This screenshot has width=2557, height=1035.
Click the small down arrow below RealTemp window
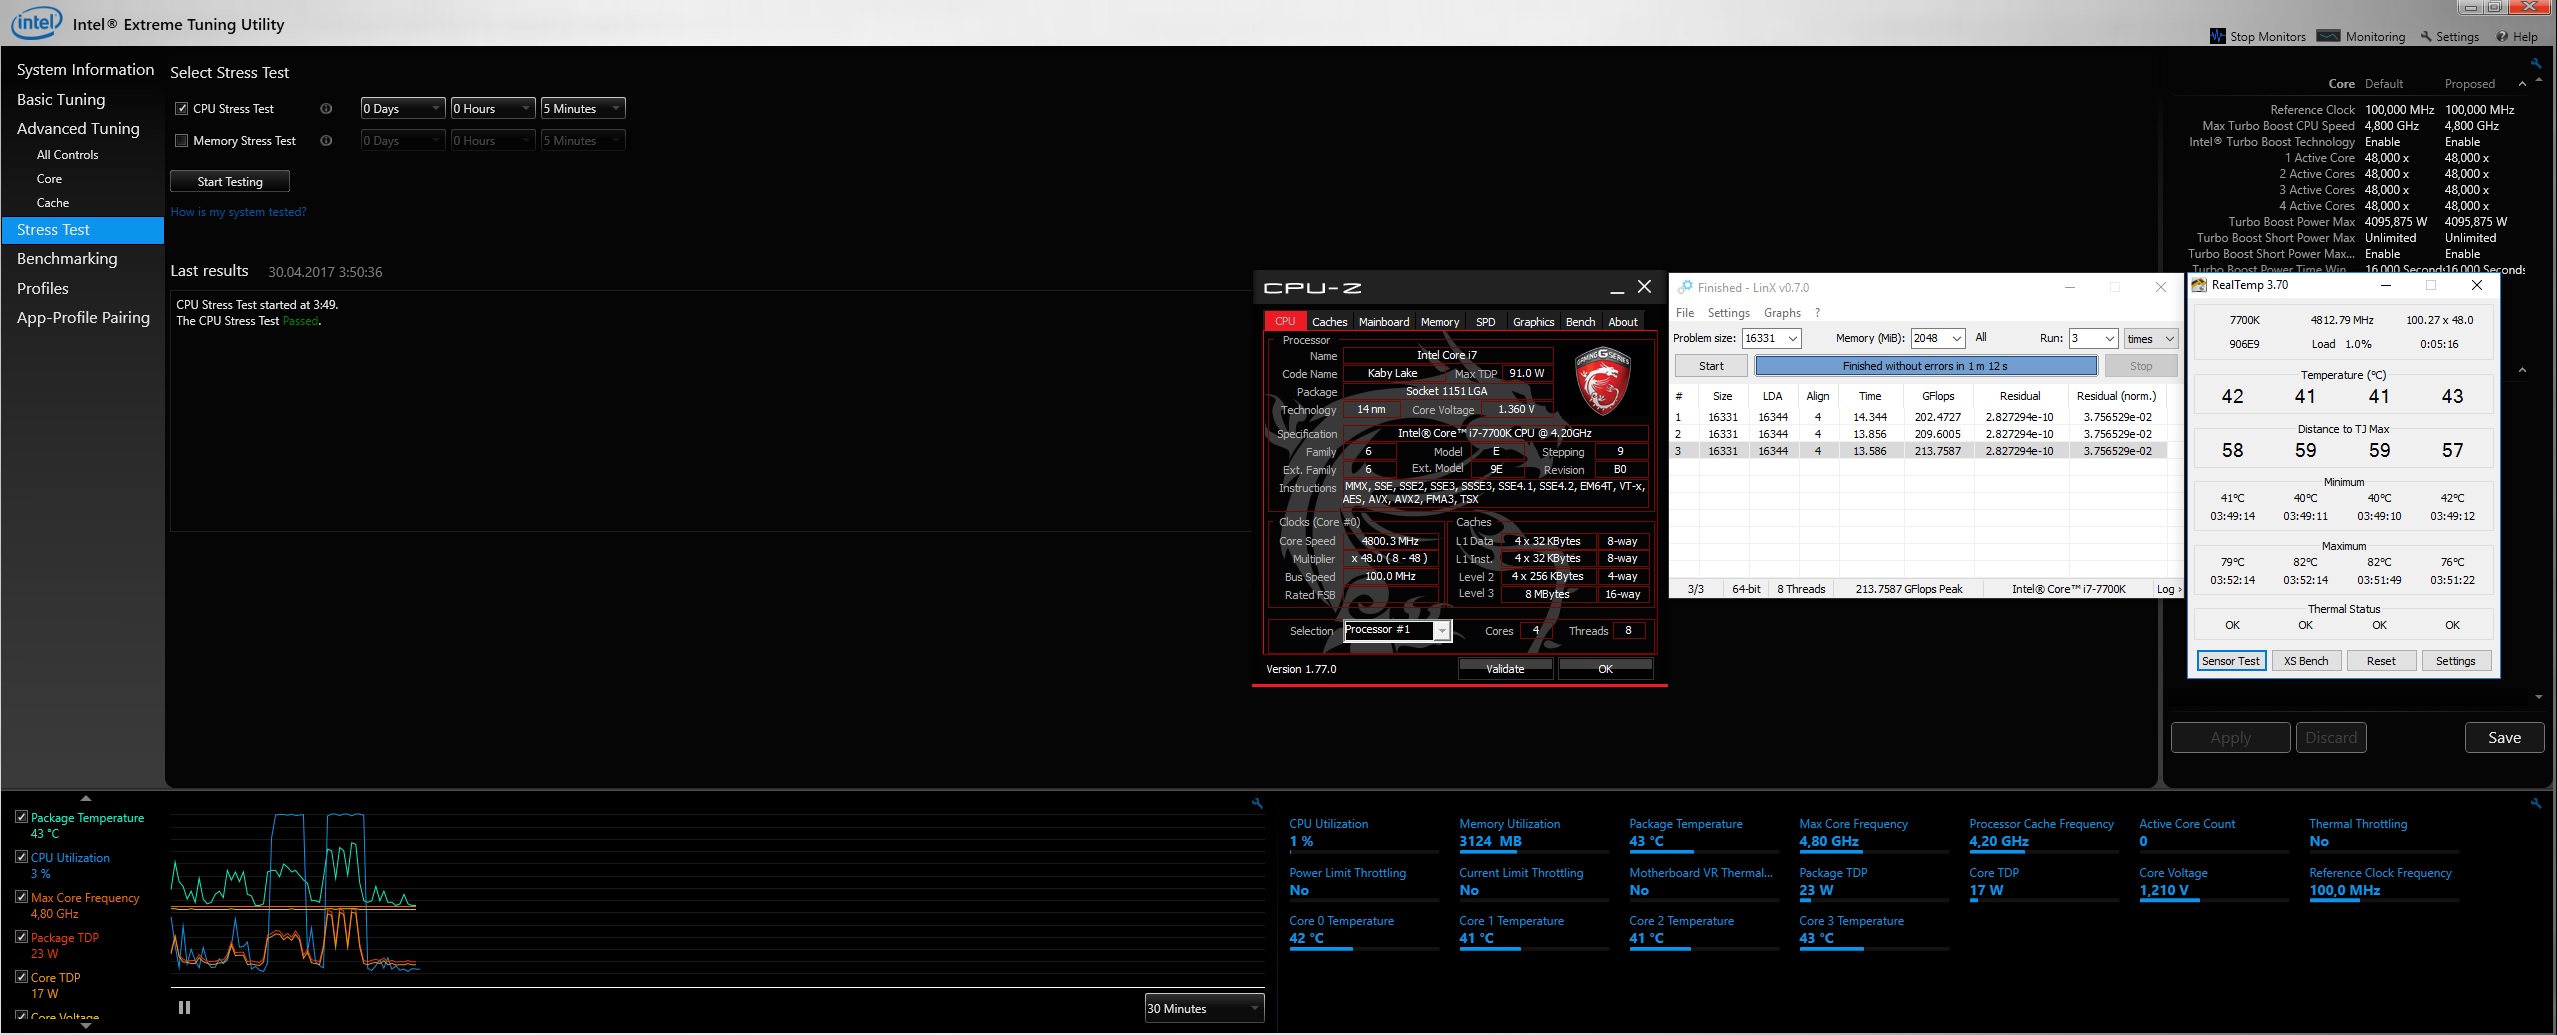coord(2539,697)
